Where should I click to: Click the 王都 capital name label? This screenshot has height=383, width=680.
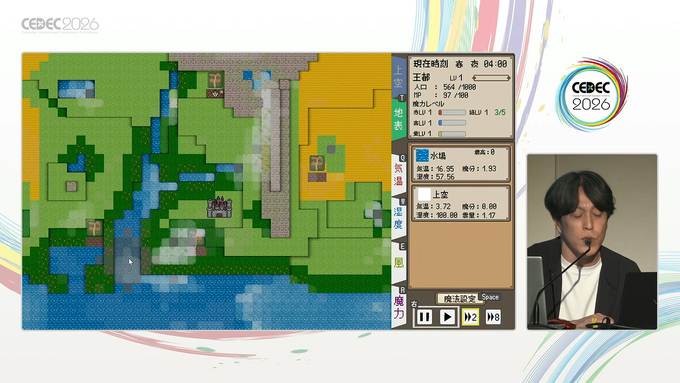click(422, 78)
